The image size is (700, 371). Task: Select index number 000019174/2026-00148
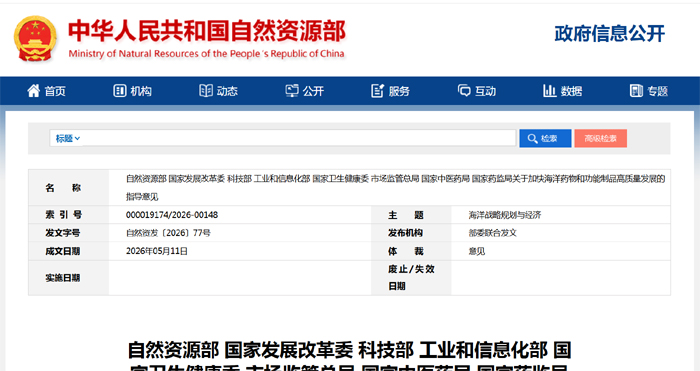click(x=172, y=215)
